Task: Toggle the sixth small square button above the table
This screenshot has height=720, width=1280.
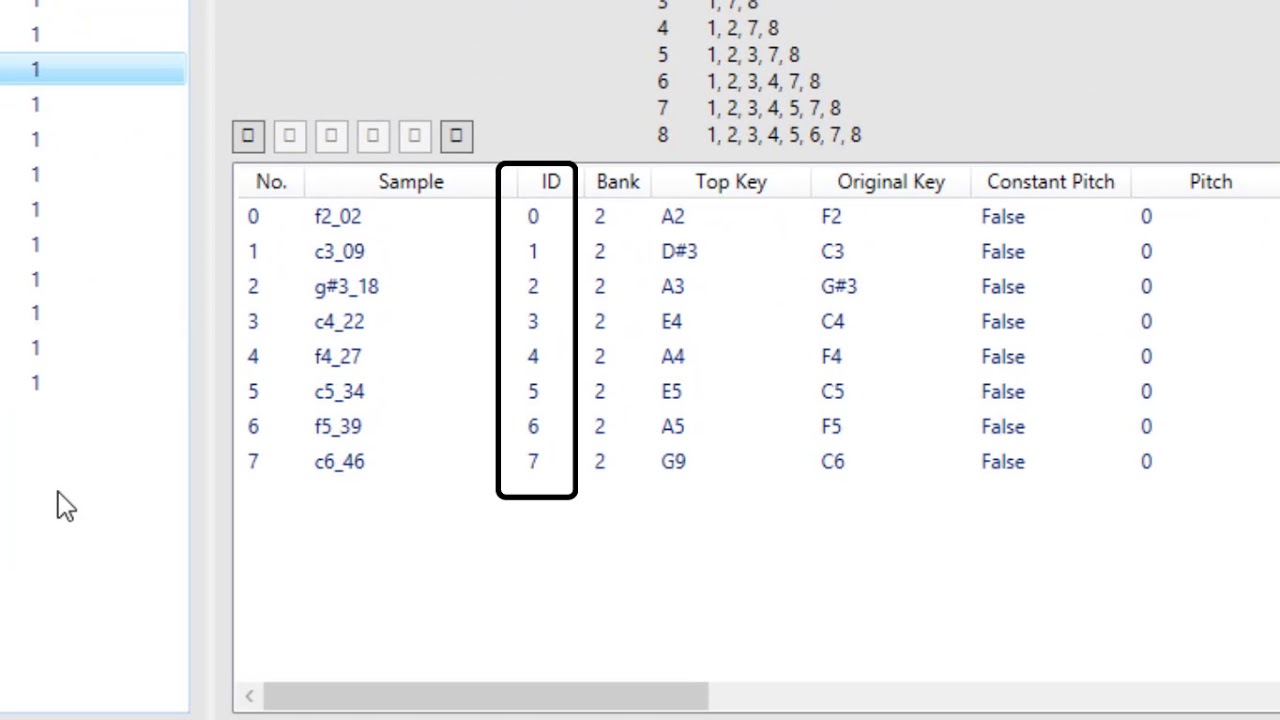Action: pyautogui.click(x=456, y=135)
